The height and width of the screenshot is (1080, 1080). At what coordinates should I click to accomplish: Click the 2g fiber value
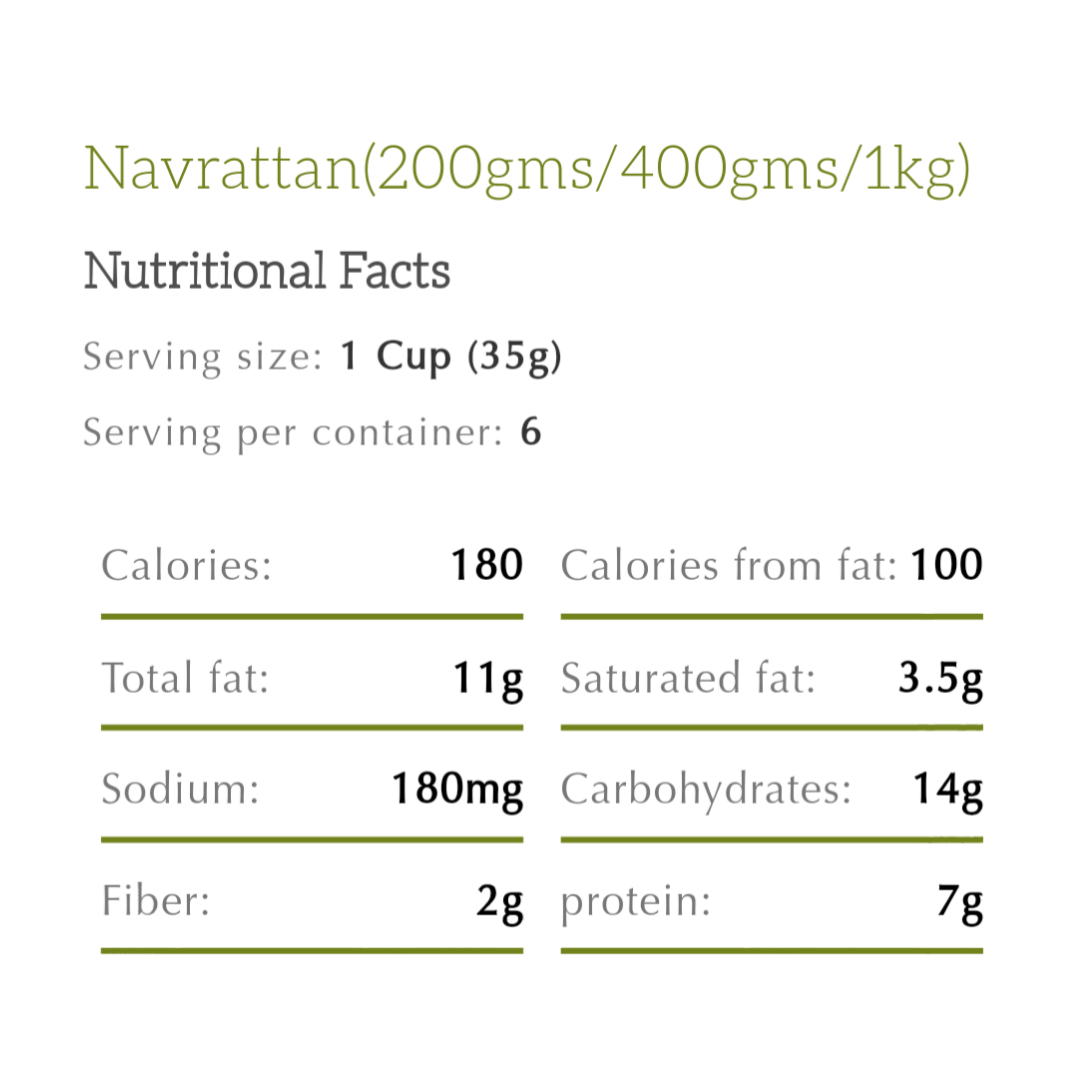[x=499, y=902]
